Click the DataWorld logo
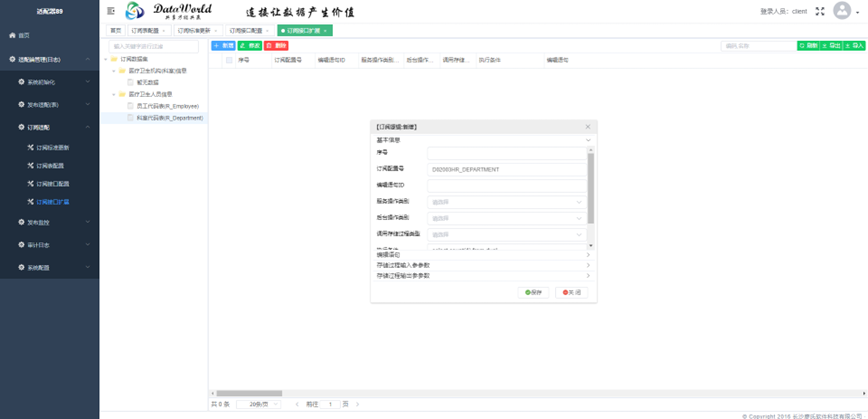 click(168, 11)
